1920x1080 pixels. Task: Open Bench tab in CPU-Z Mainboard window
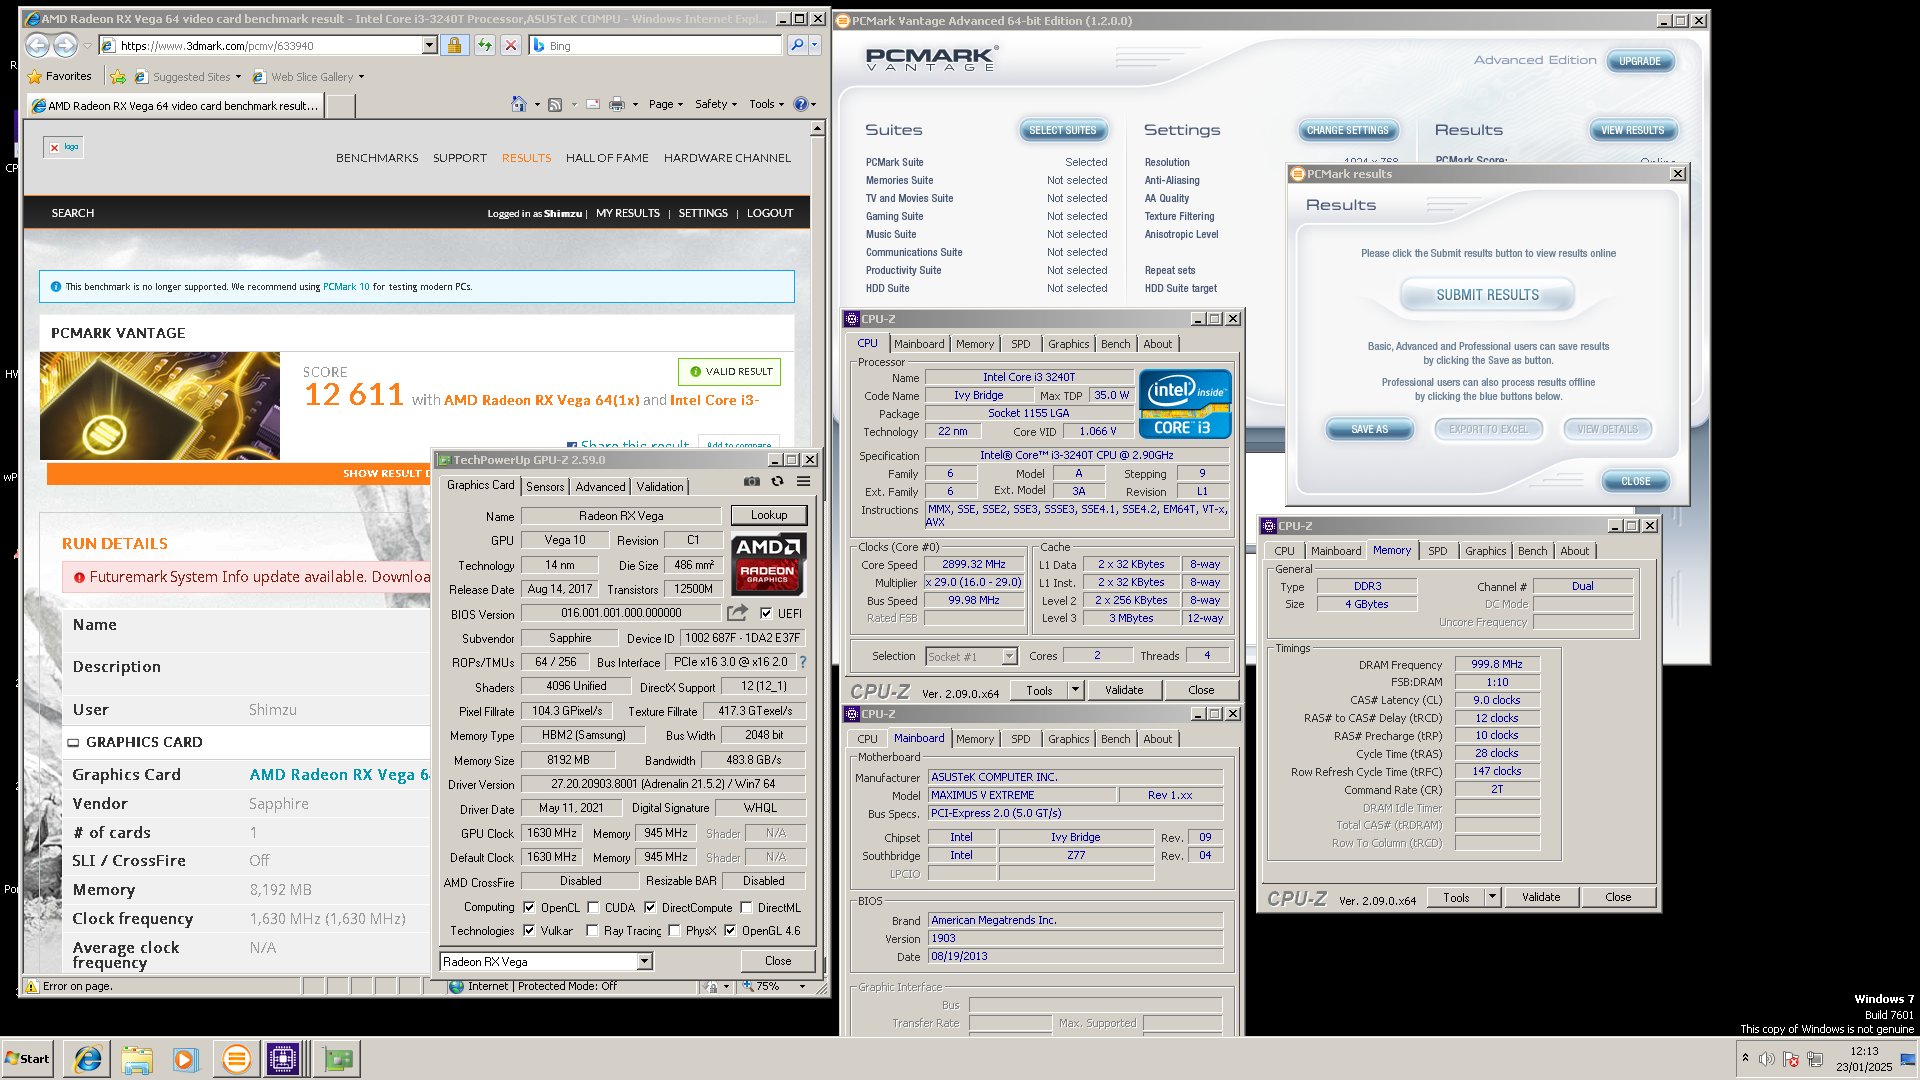1115,739
